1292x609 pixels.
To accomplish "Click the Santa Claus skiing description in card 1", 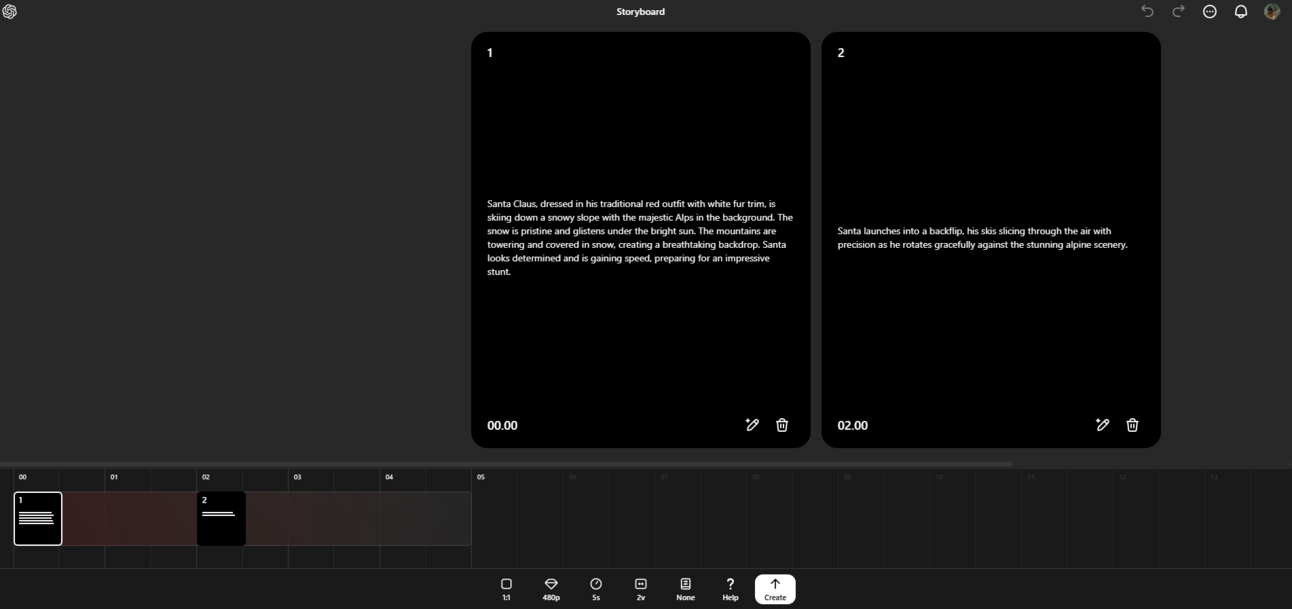I will click(640, 237).
